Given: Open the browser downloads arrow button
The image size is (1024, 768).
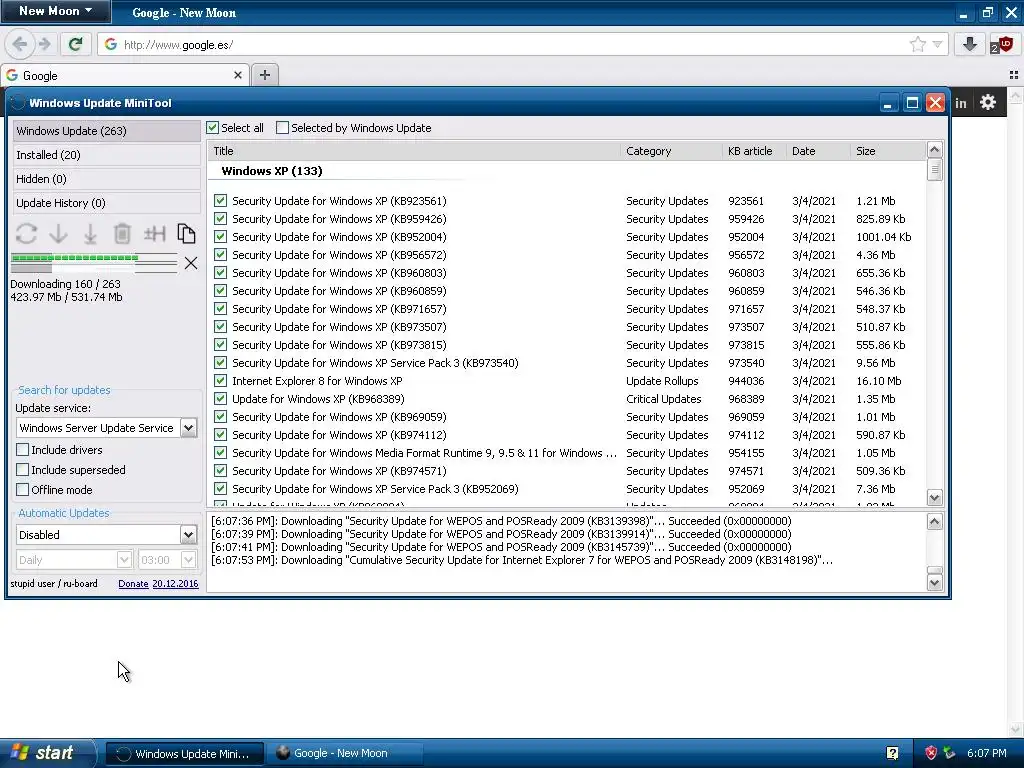Looking at the screenshot, I should [970, 44].
